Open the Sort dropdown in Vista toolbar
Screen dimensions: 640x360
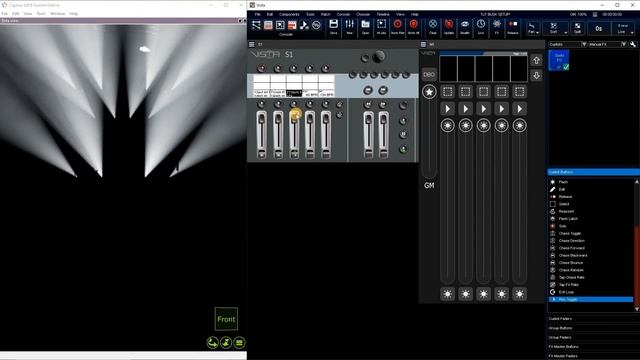(556, 28)
